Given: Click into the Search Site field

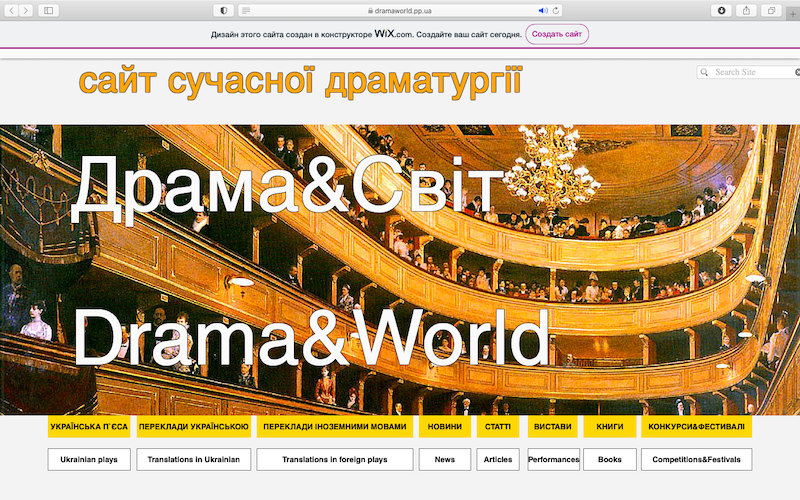Looking at the screenshot, I should click(x=748, y=72).
